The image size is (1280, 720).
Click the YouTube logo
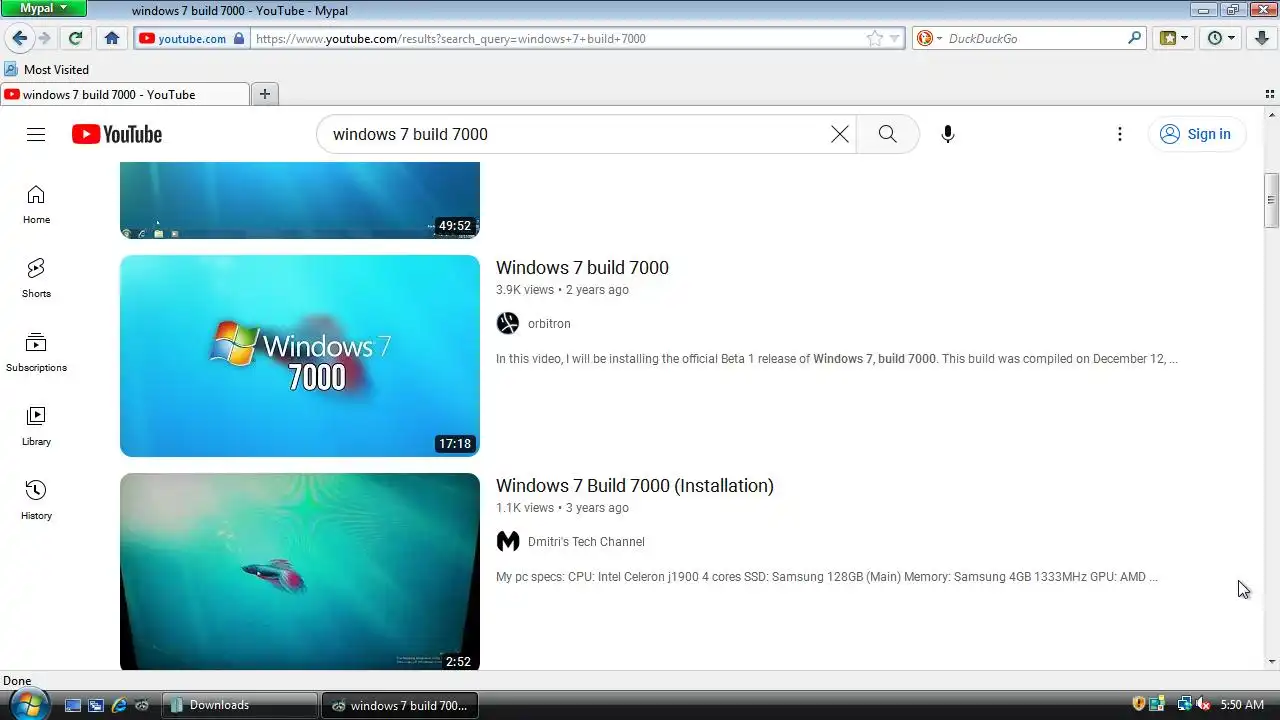tap(117, 134)
